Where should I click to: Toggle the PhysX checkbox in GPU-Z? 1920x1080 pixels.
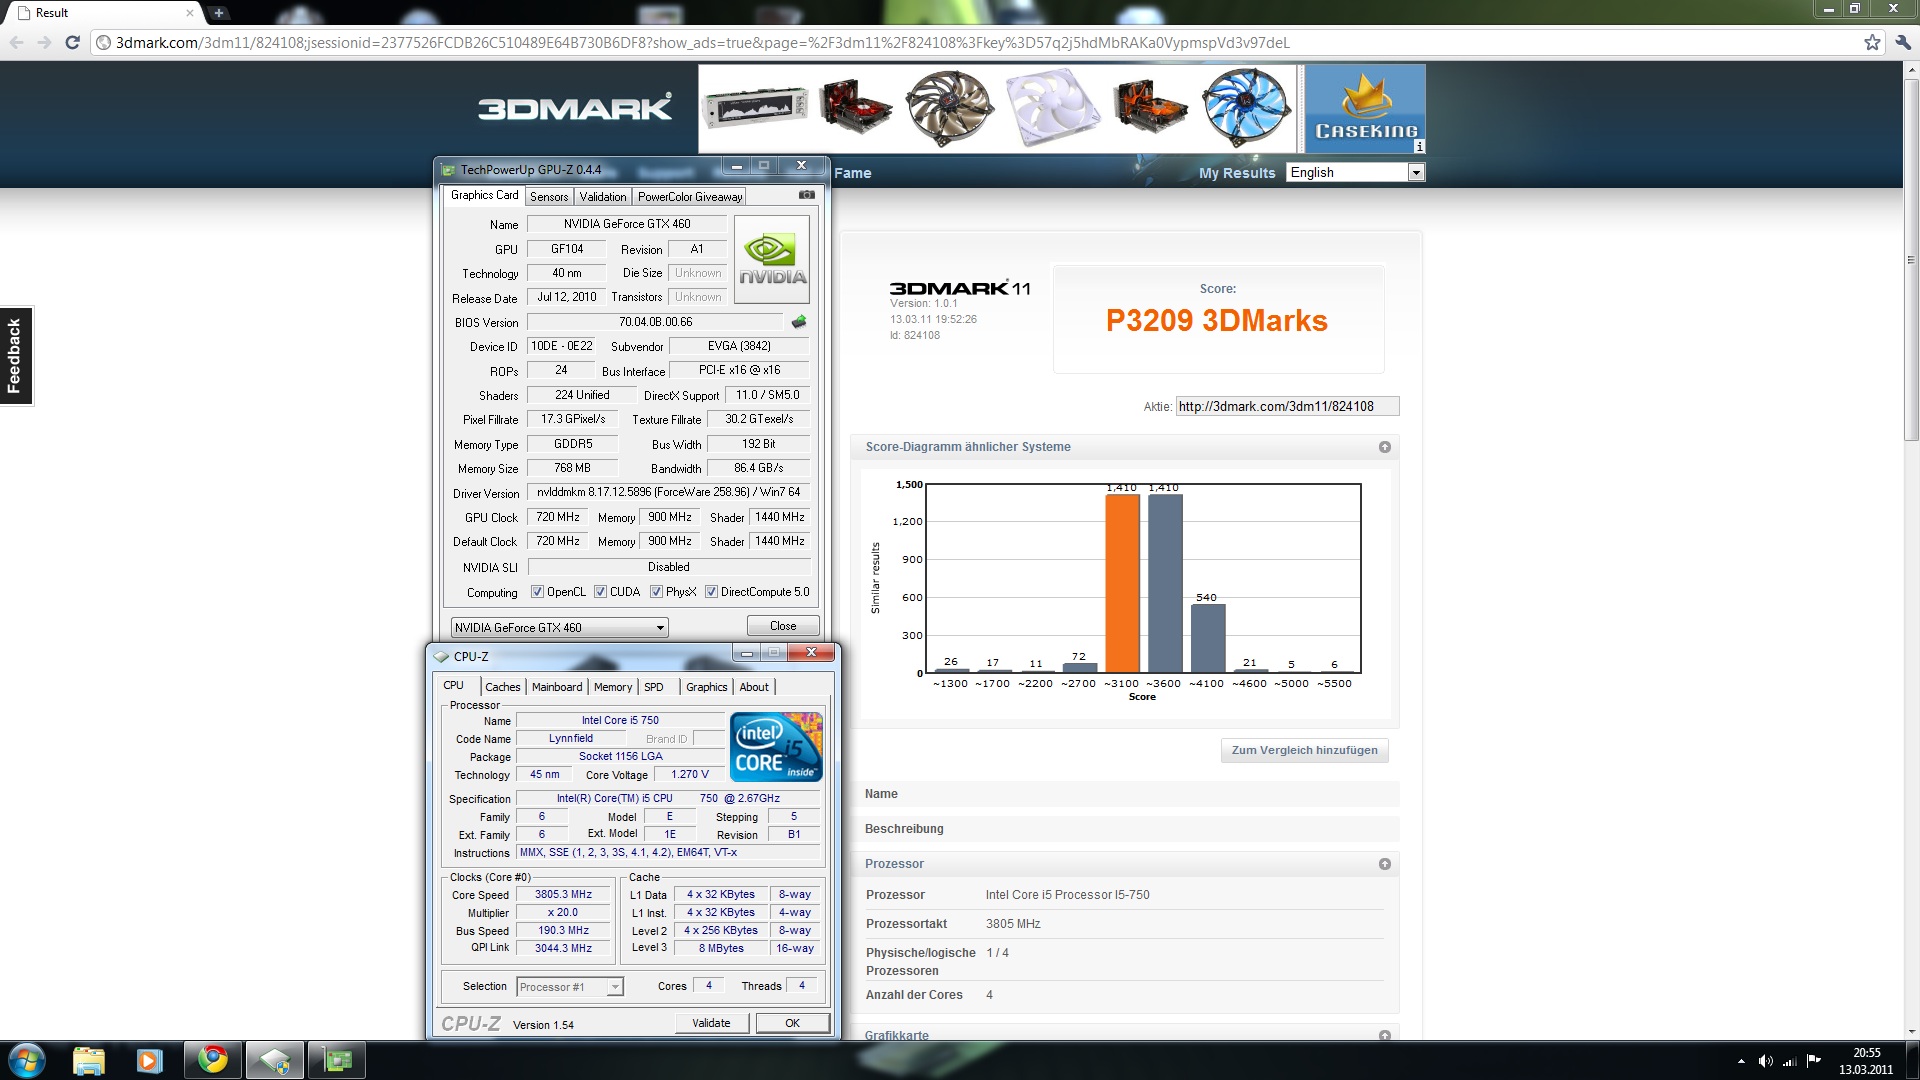[656, 592]
